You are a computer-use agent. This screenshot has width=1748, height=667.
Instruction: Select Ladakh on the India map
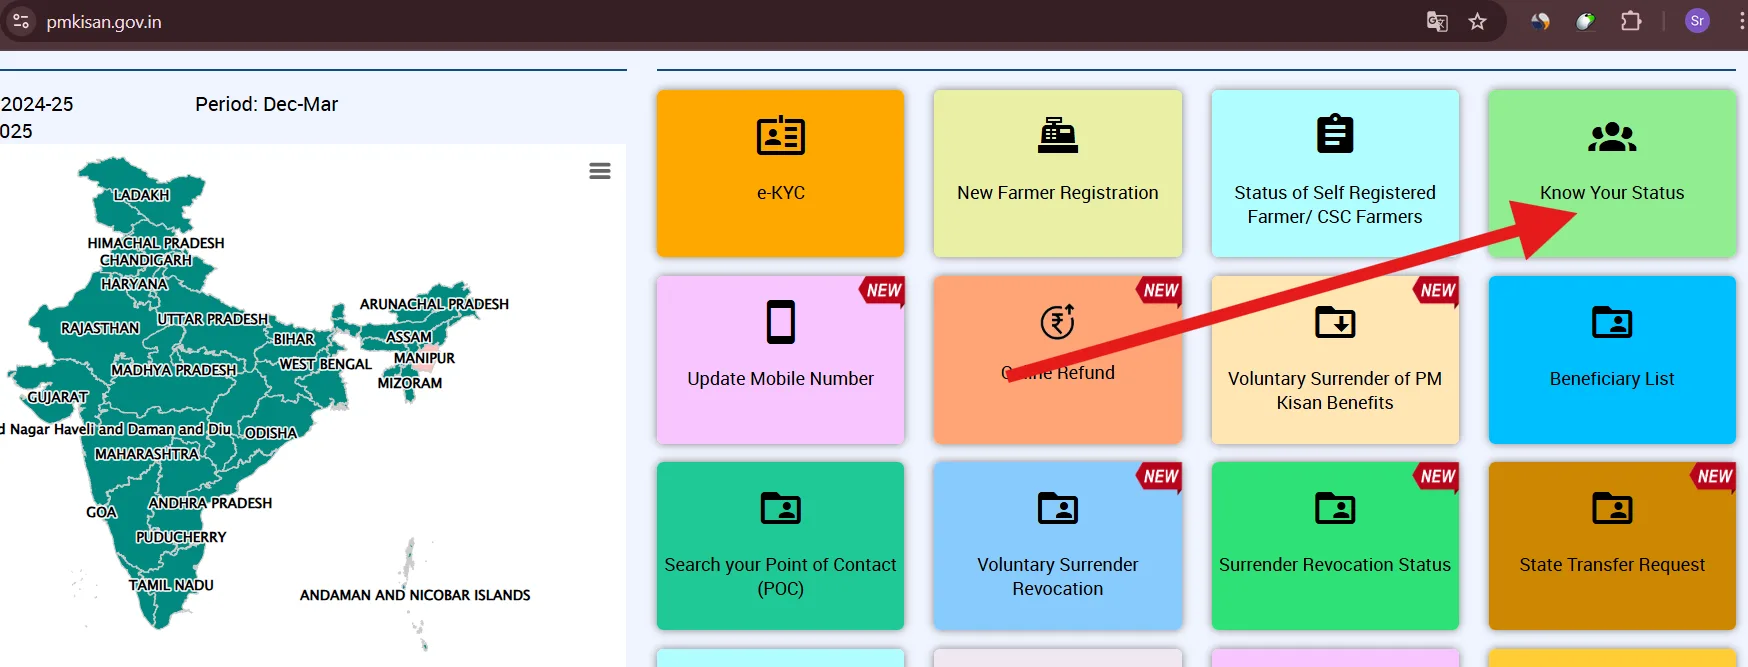pyautogui.click(x=141, y=195)
